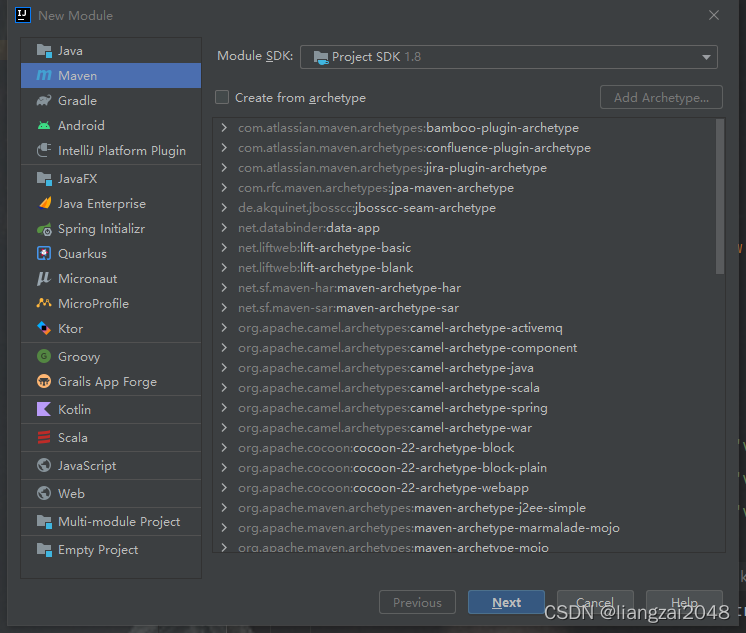Select camel-archetype-component row text
Viewport: 746px width, 633px height.
pyautogui.click(x=407, y=347)
